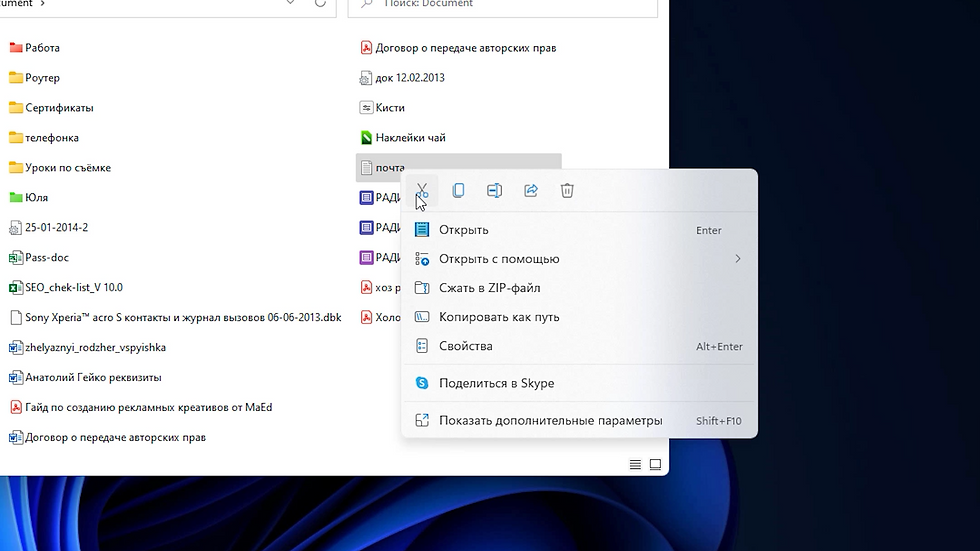Select the Сертификаты folder
Screen dimensions: 980x551
point(51,107)
